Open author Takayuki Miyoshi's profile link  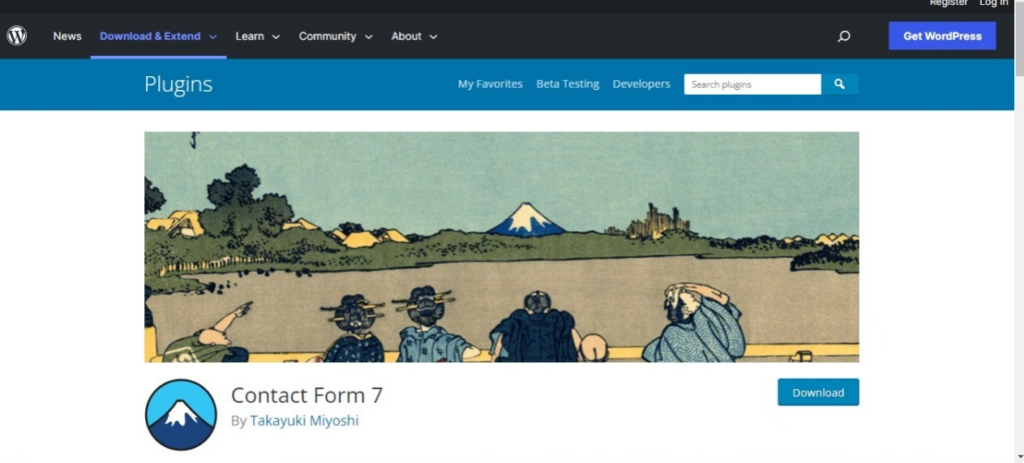coord(304,421)
